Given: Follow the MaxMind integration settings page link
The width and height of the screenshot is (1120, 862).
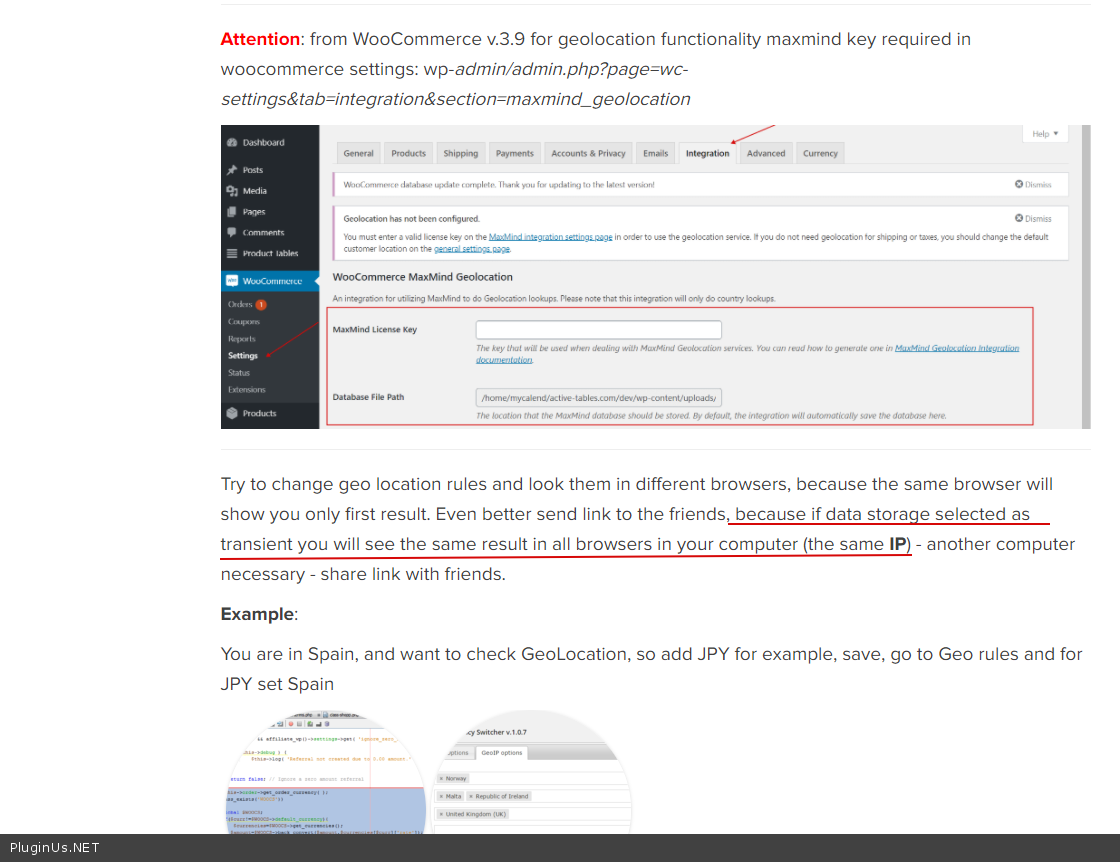Looking at the screenshot, I should click(x=550, y=236).
